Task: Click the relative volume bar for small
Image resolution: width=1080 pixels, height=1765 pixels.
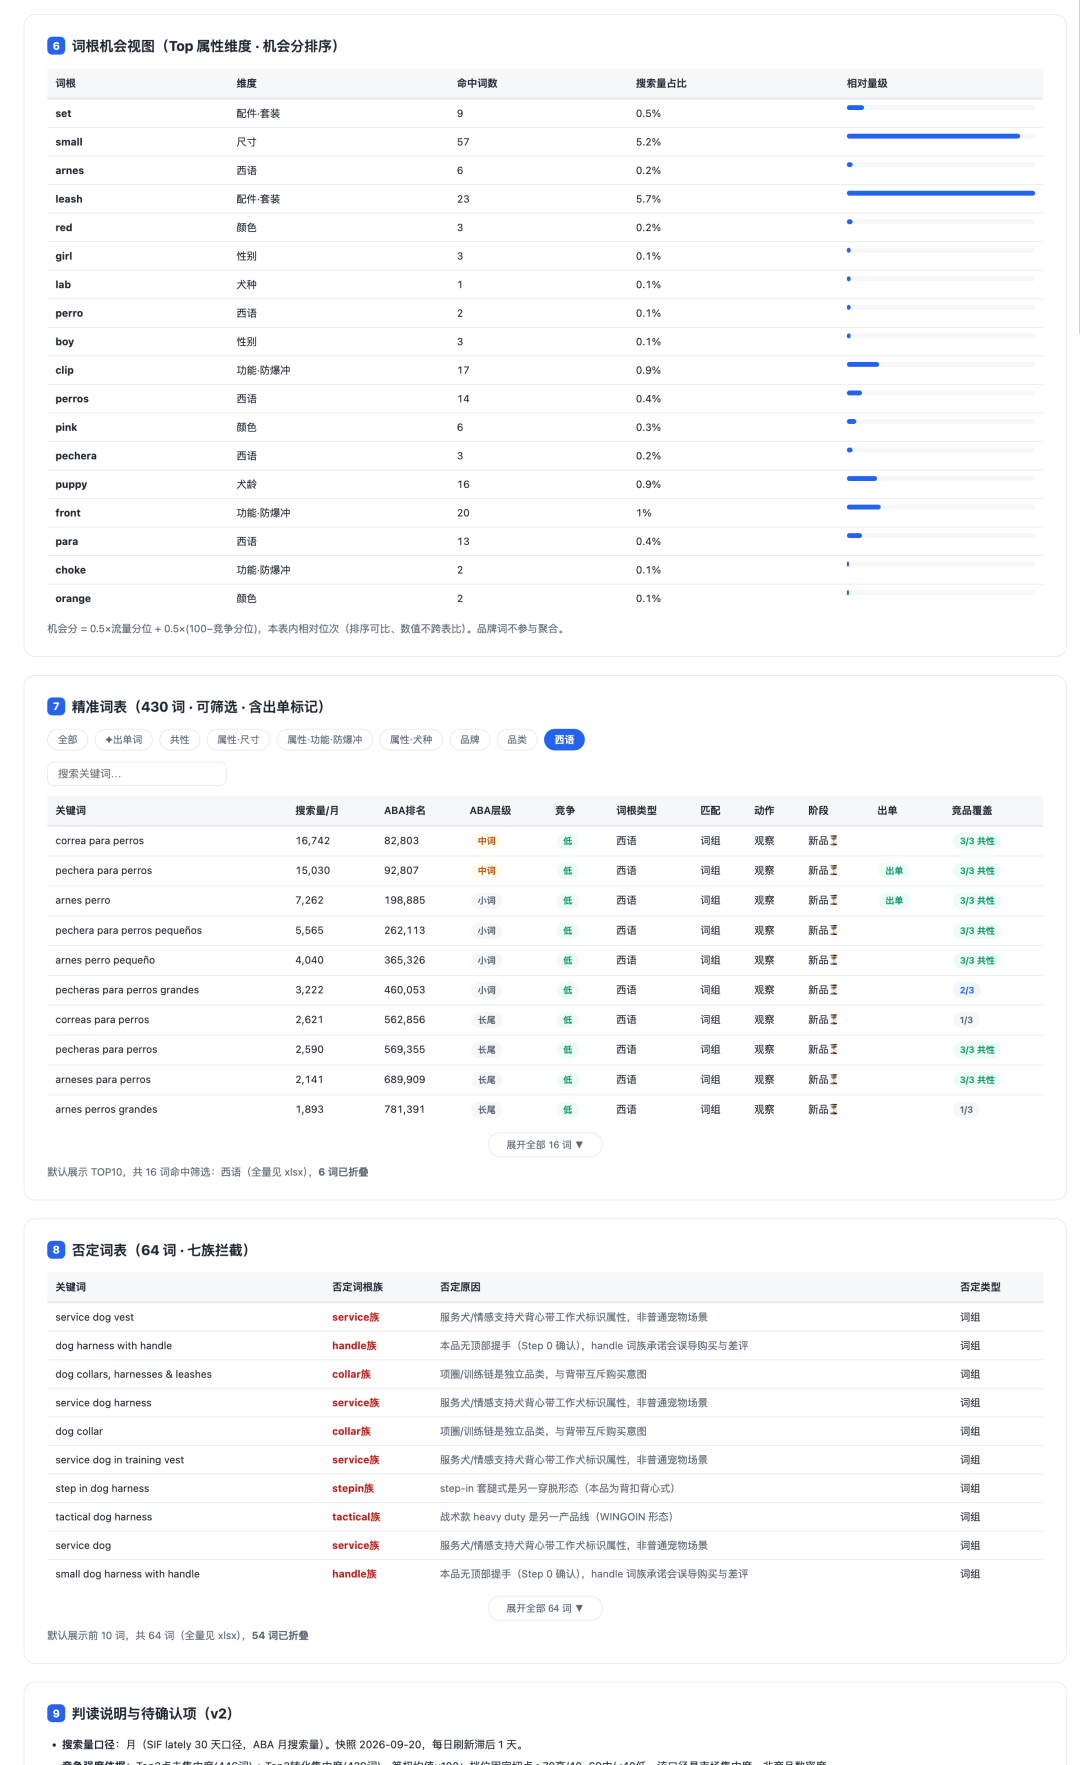Action: pyautogui.click(x=940, y=136)
